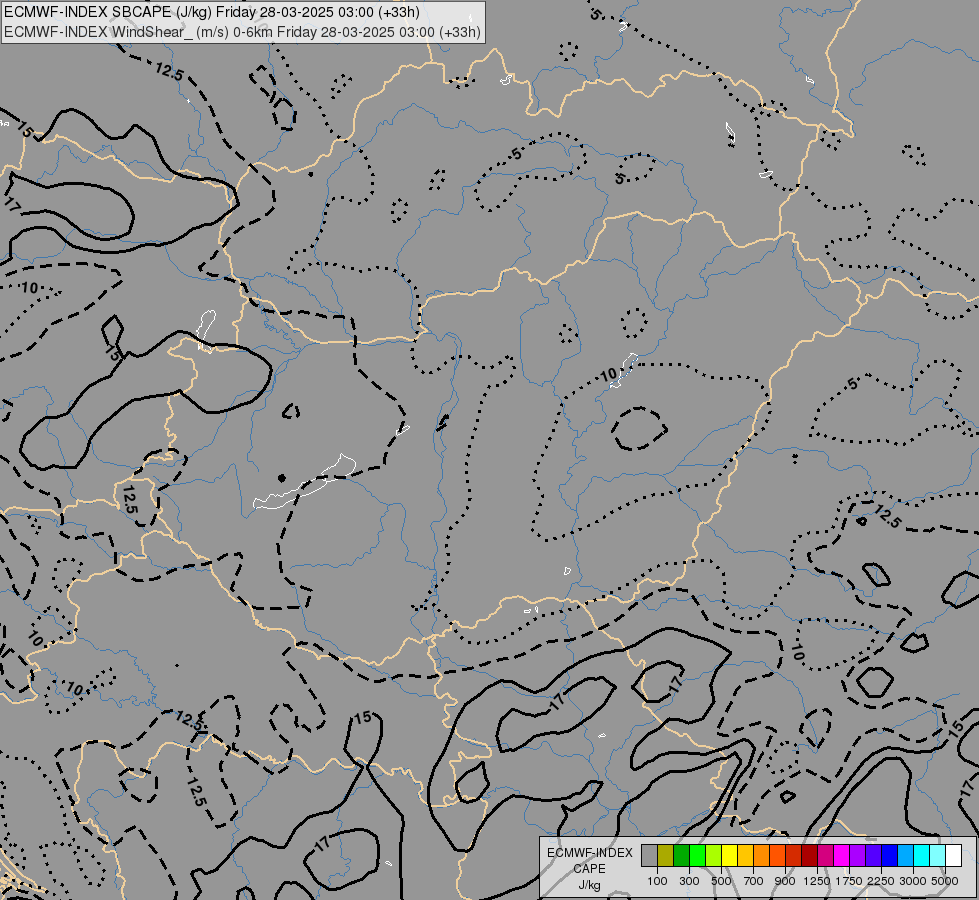This screenshot has height=900, width=979.
Task: Select the dark red swatch left of 1250
Action: [810, 855]
